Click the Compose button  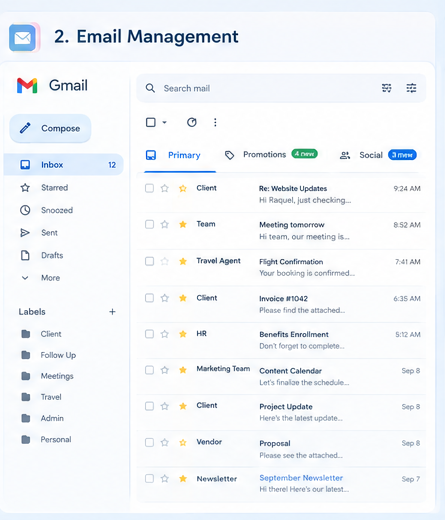[50, 128]
